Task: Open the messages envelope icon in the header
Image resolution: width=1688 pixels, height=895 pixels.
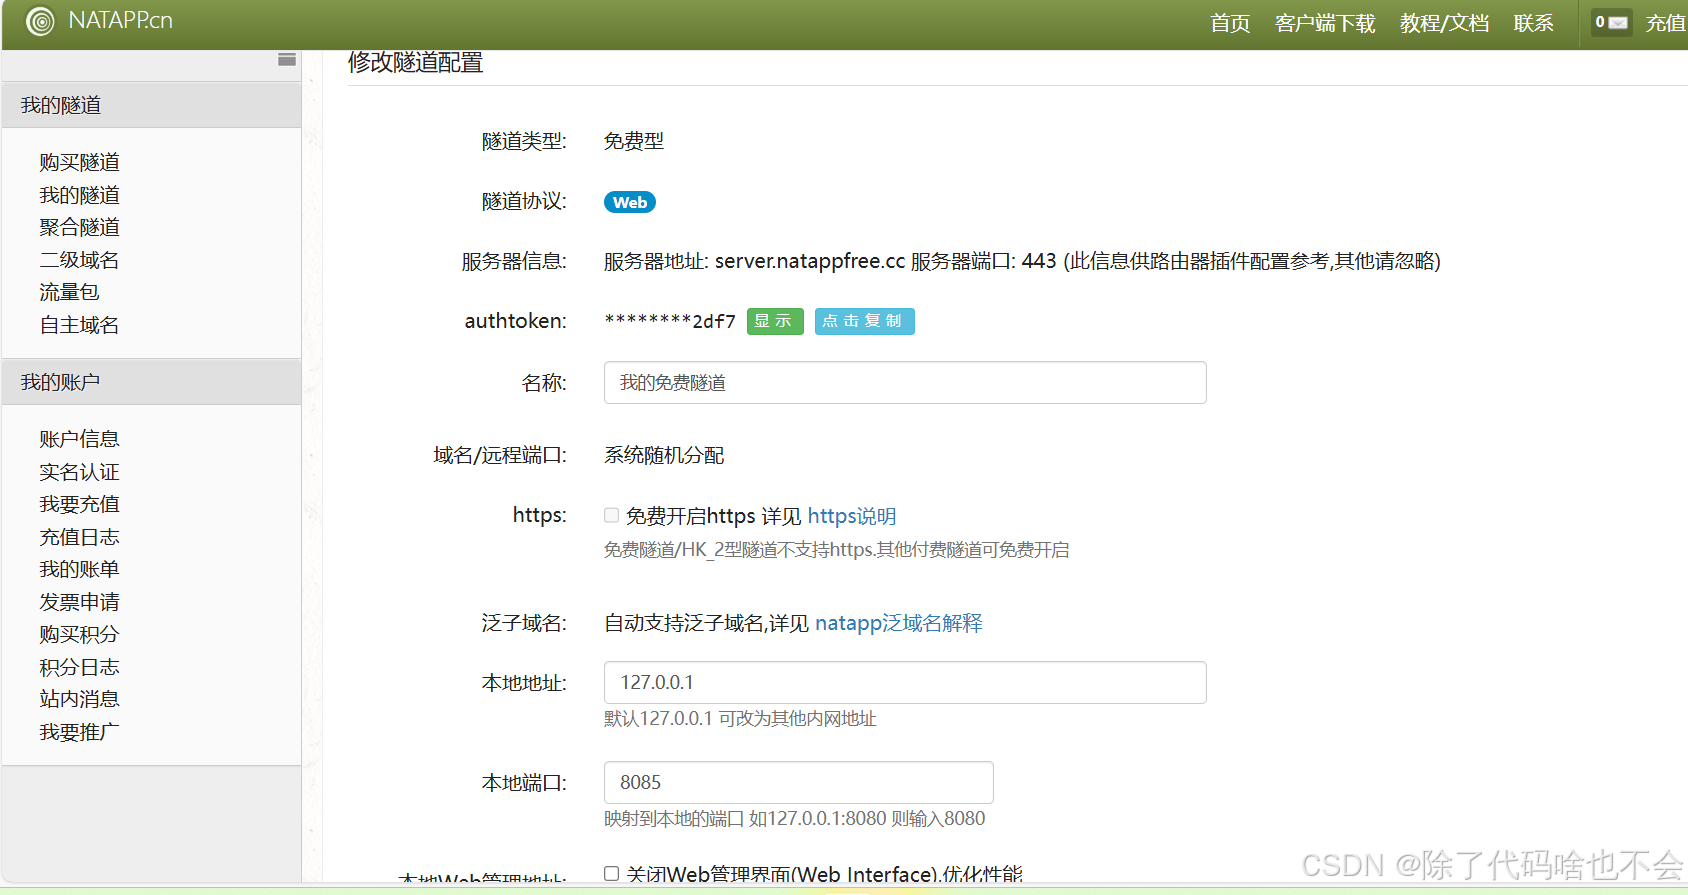Action: click(1611, 22)
